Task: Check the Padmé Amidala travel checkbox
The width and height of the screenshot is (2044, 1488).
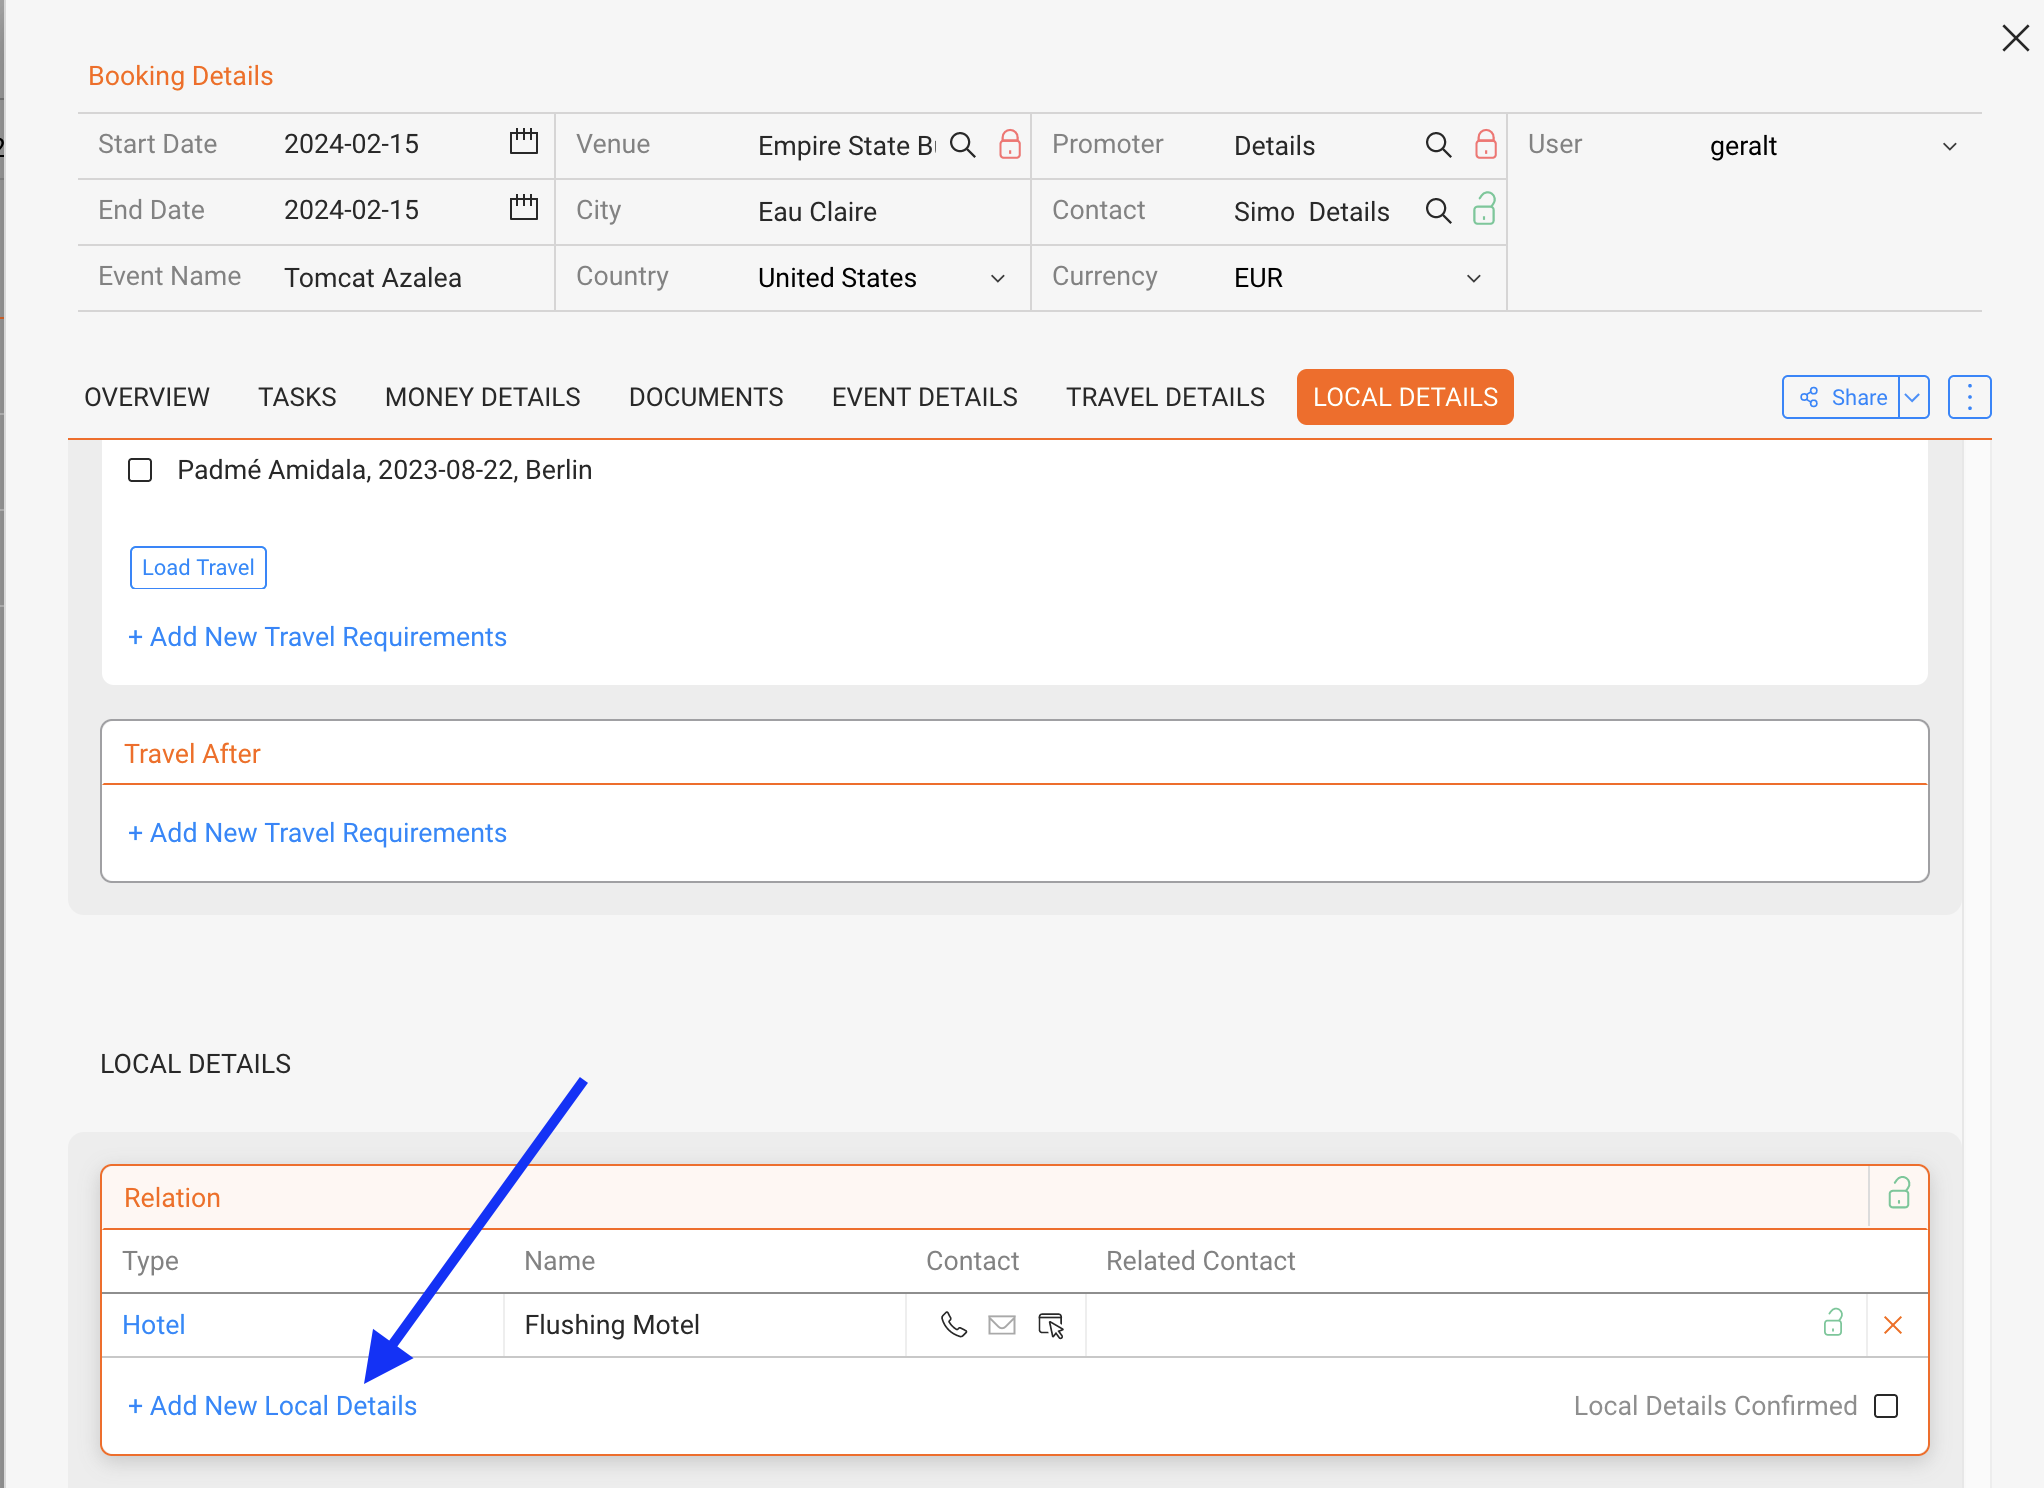Action: 140,470
